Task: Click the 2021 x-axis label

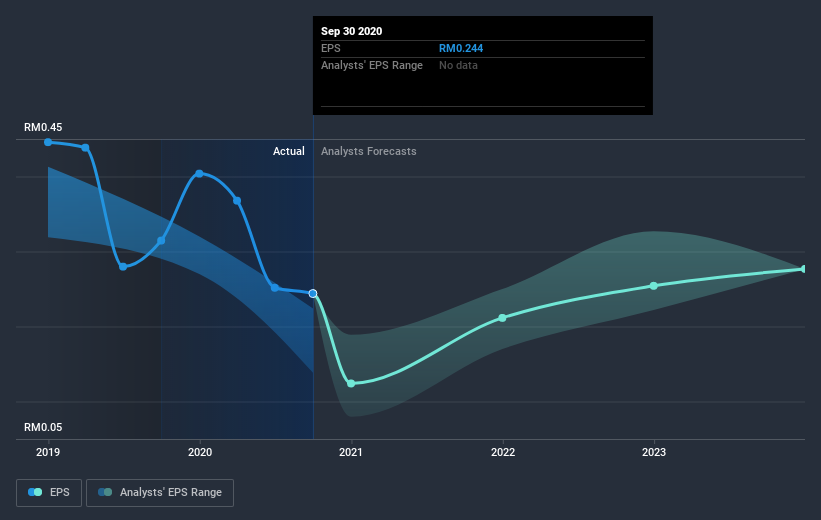Action: tap(351, 452)
